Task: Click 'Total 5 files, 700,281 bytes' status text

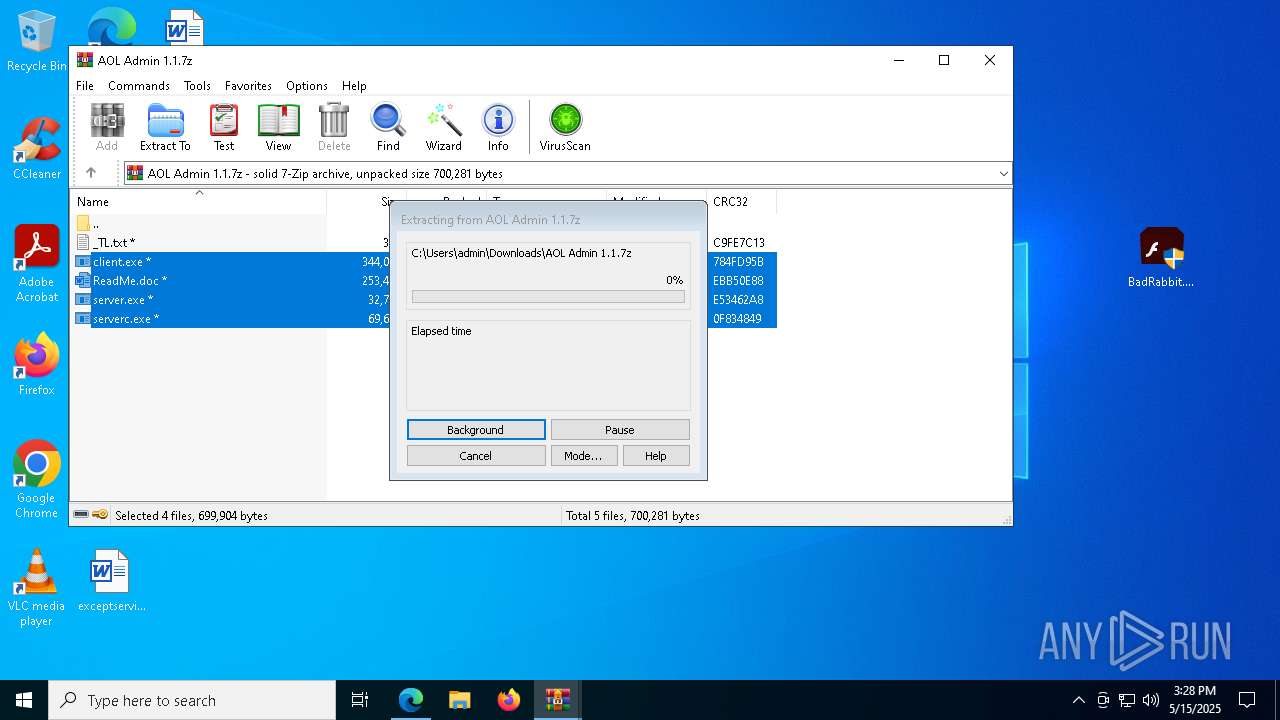Action: click(633, 516)
